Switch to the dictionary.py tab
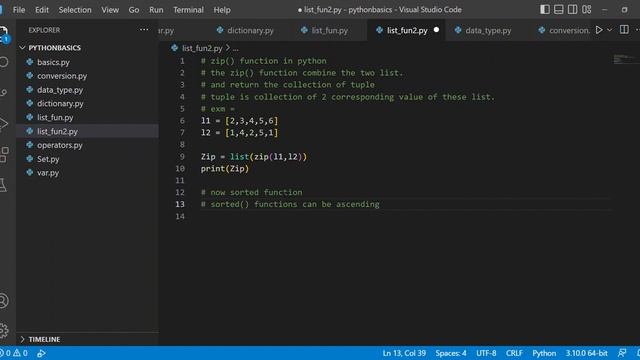This screenshot has width=640, height=360. pyautogui.click(x=245, y=30)
